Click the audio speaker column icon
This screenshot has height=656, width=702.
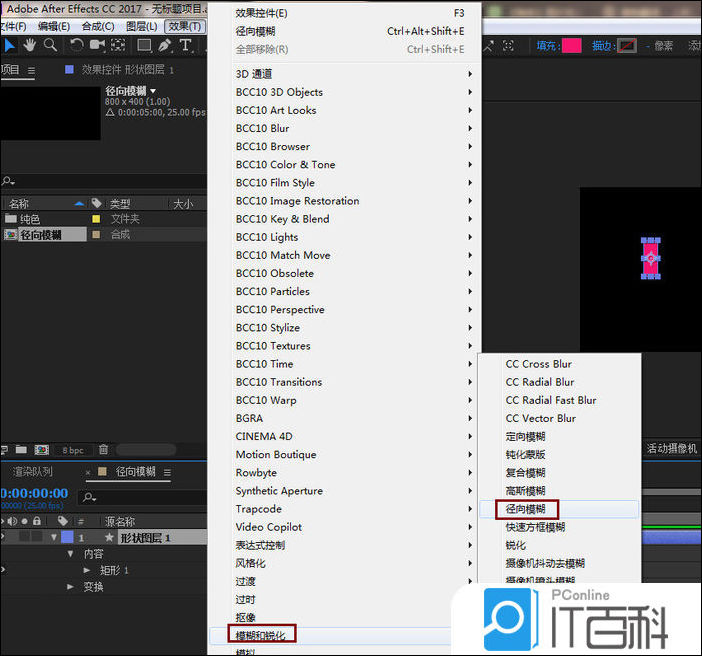click(12, 521)
